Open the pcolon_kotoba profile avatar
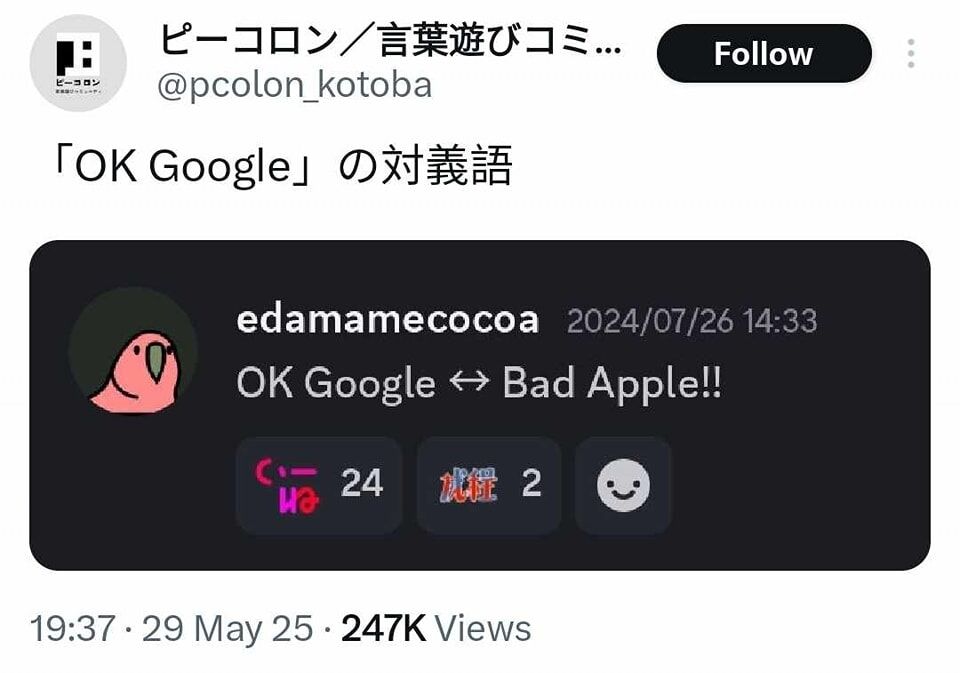Image resolution: width=960 pixels, height=673 pixels. click(x=78, y=62)
